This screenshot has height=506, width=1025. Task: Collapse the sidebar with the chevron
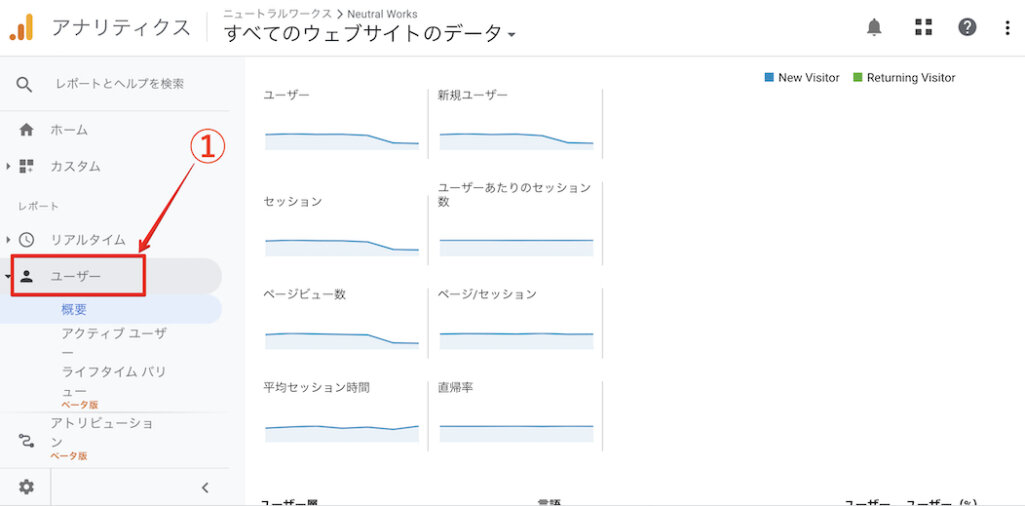(x=205, y=488)
